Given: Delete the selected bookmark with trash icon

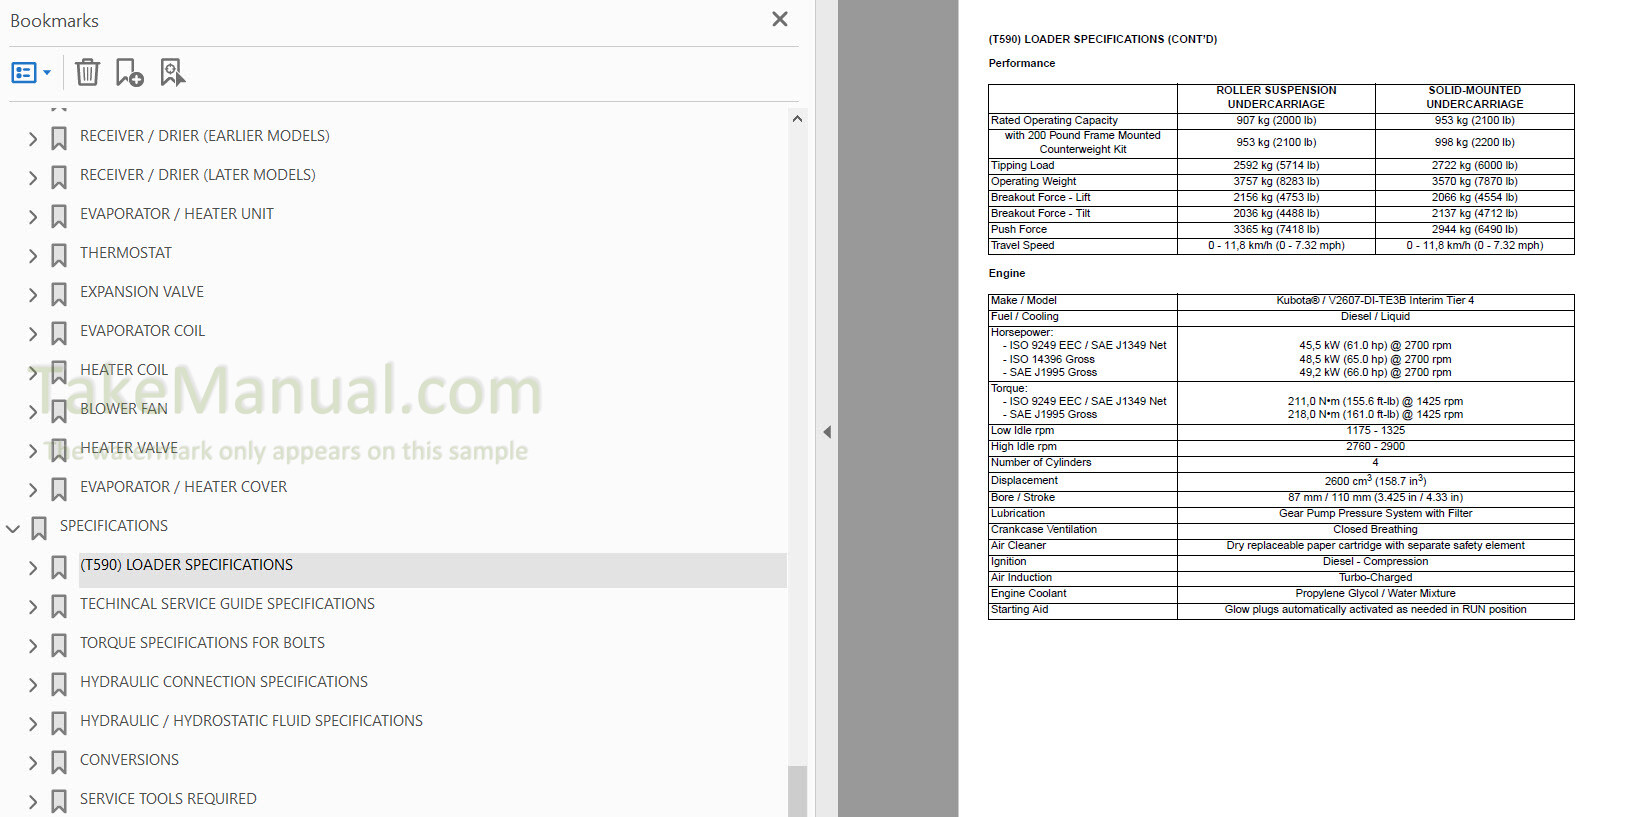Looking at the screenshot, I should [87, 72].
